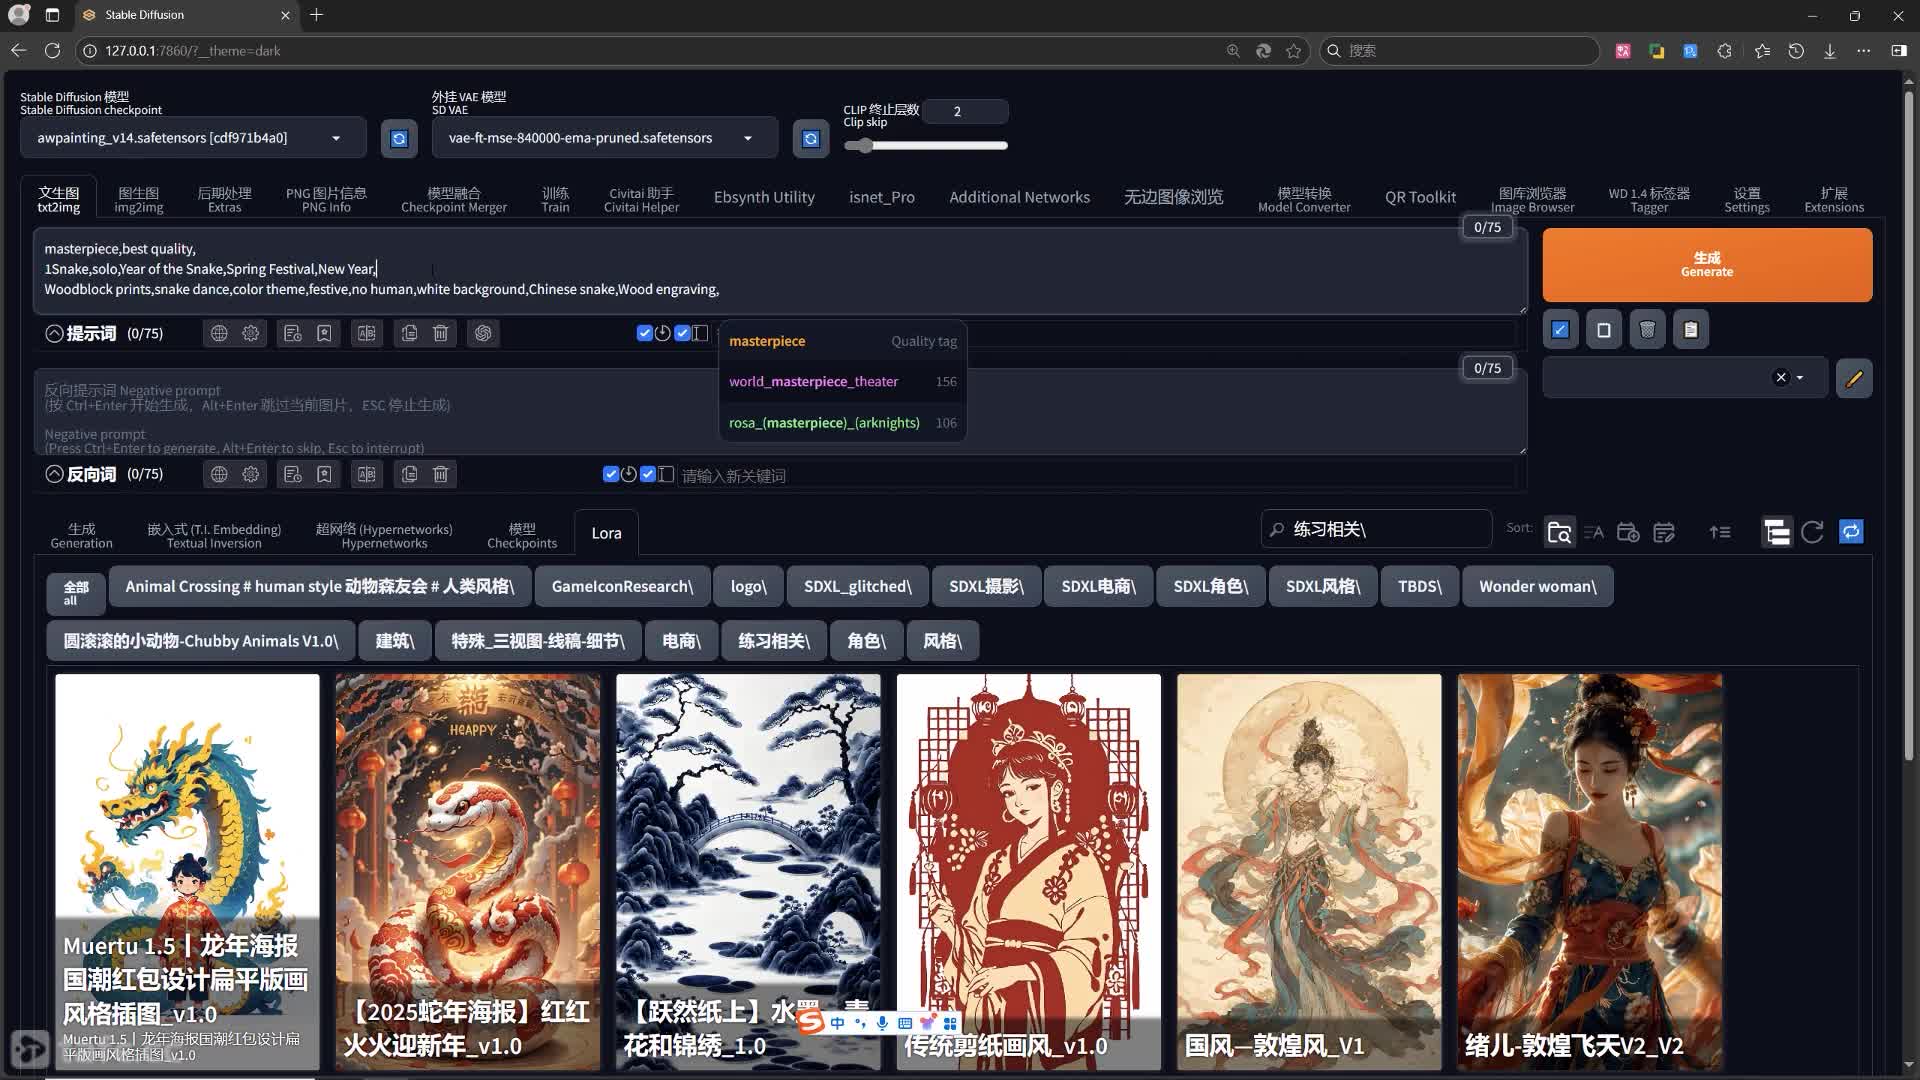
Task: Open the PNG Info tab
Action: coord(326,199)
